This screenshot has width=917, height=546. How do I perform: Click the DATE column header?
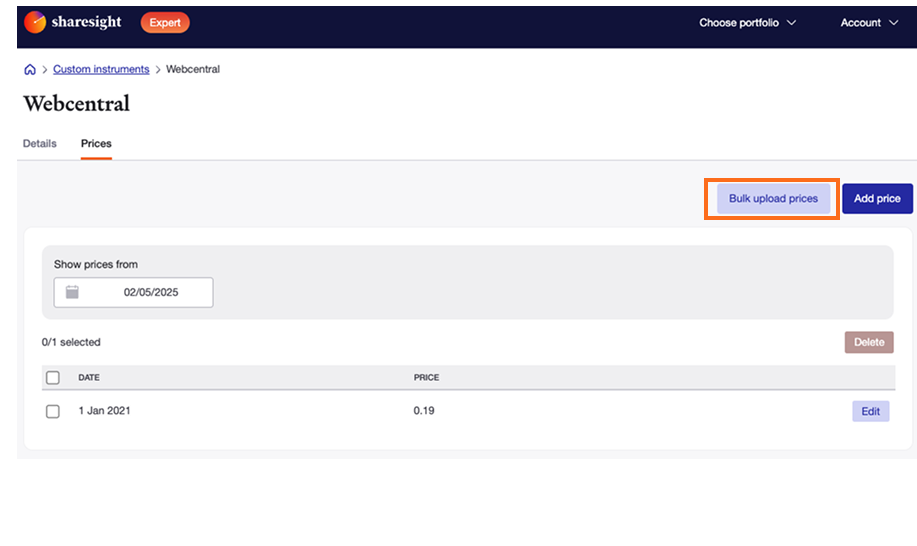(89, 378)
